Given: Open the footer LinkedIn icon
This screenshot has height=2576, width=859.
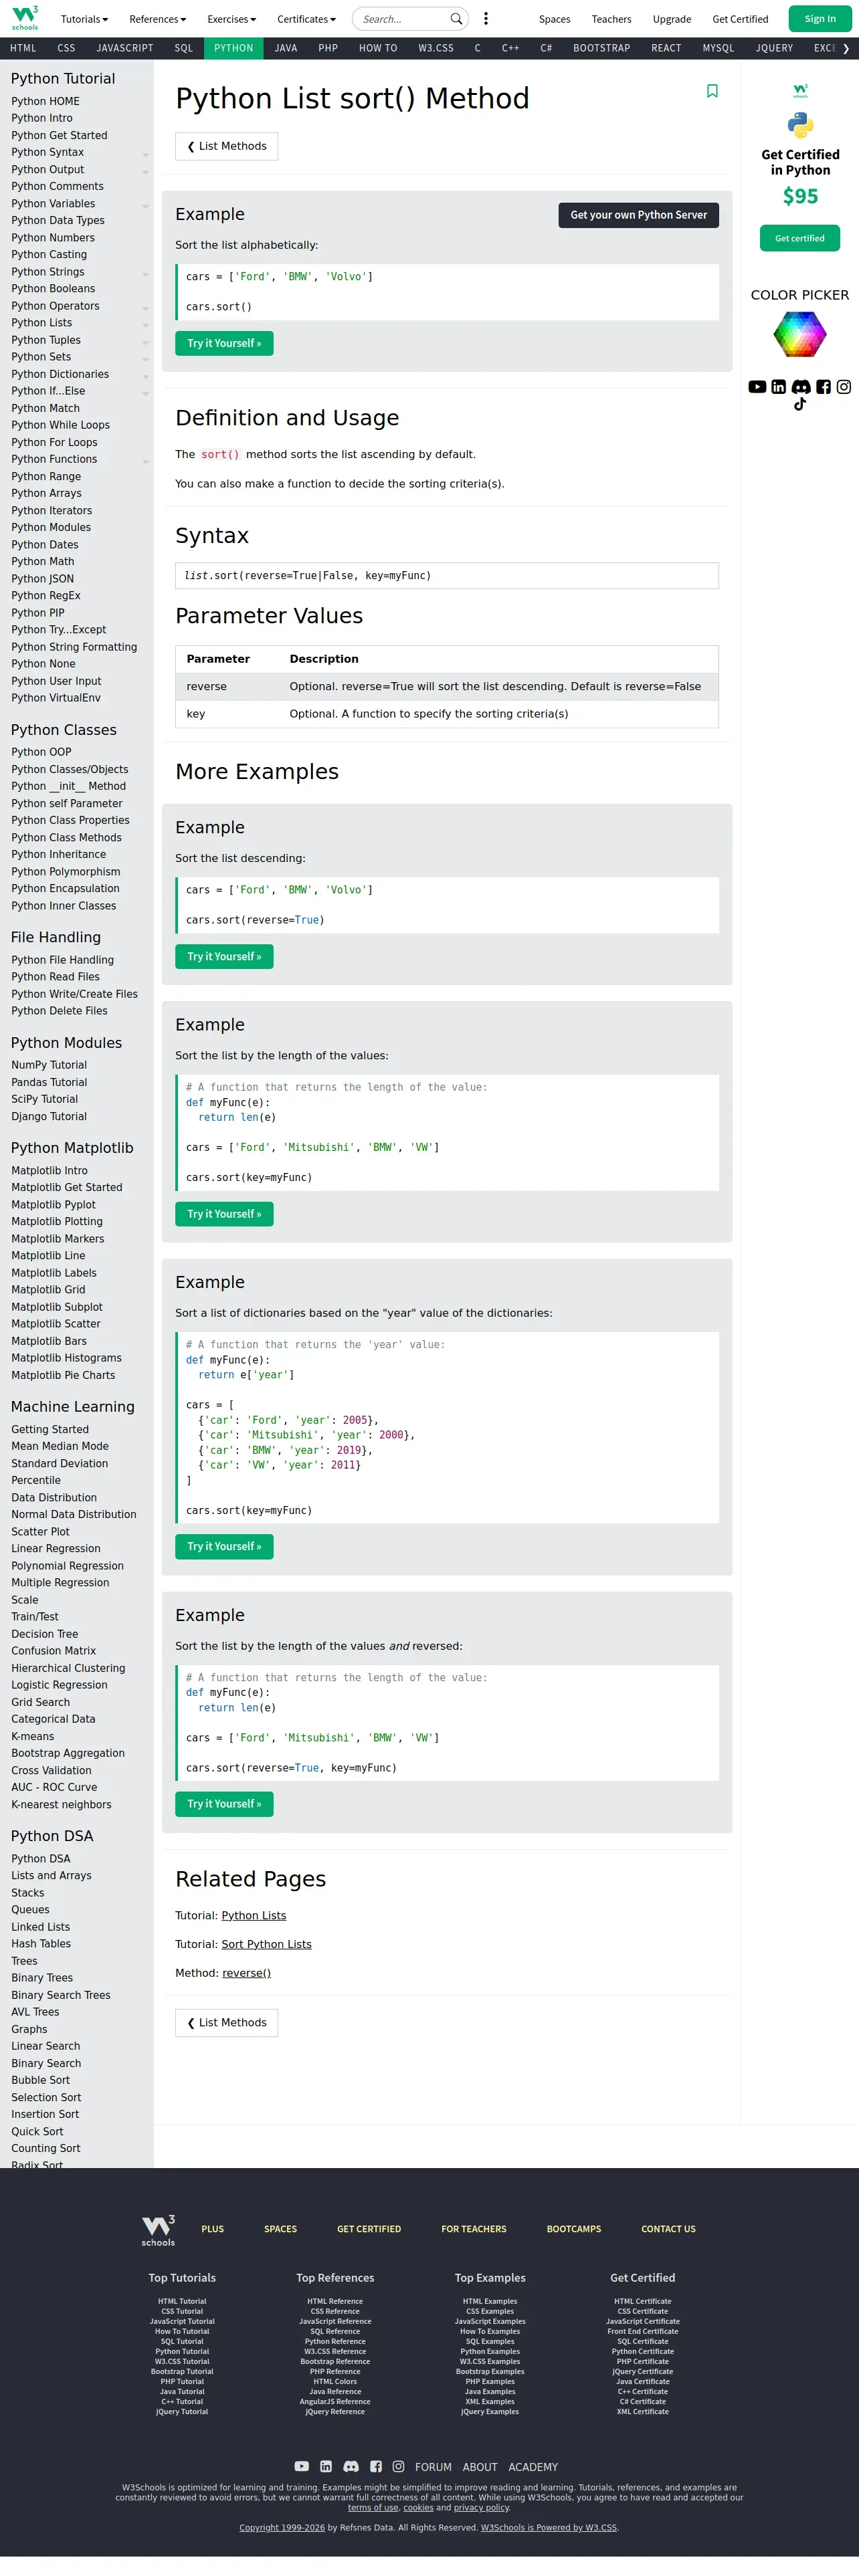Looking at the screenshot, I should click(x=326, y=2467).
